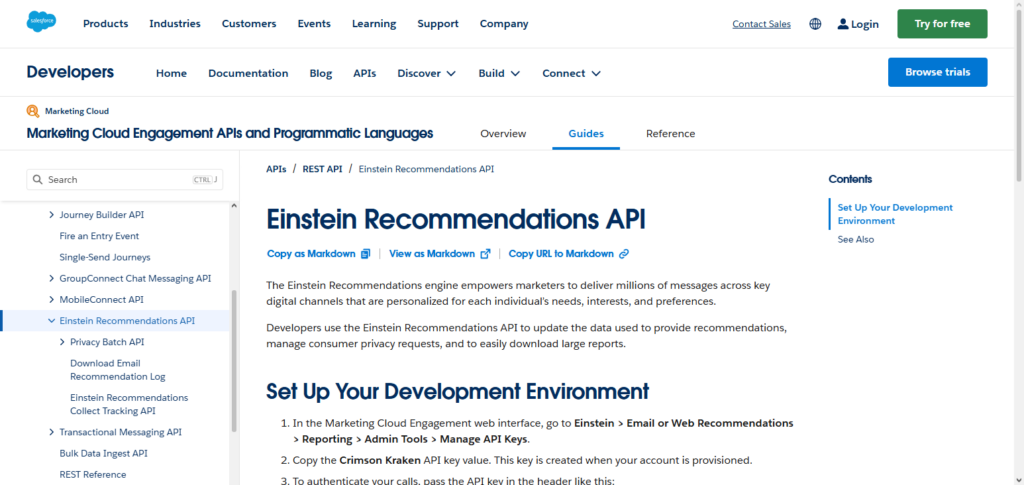
Task: Click the Contact Sales link
Action: (x=761, y=24)
